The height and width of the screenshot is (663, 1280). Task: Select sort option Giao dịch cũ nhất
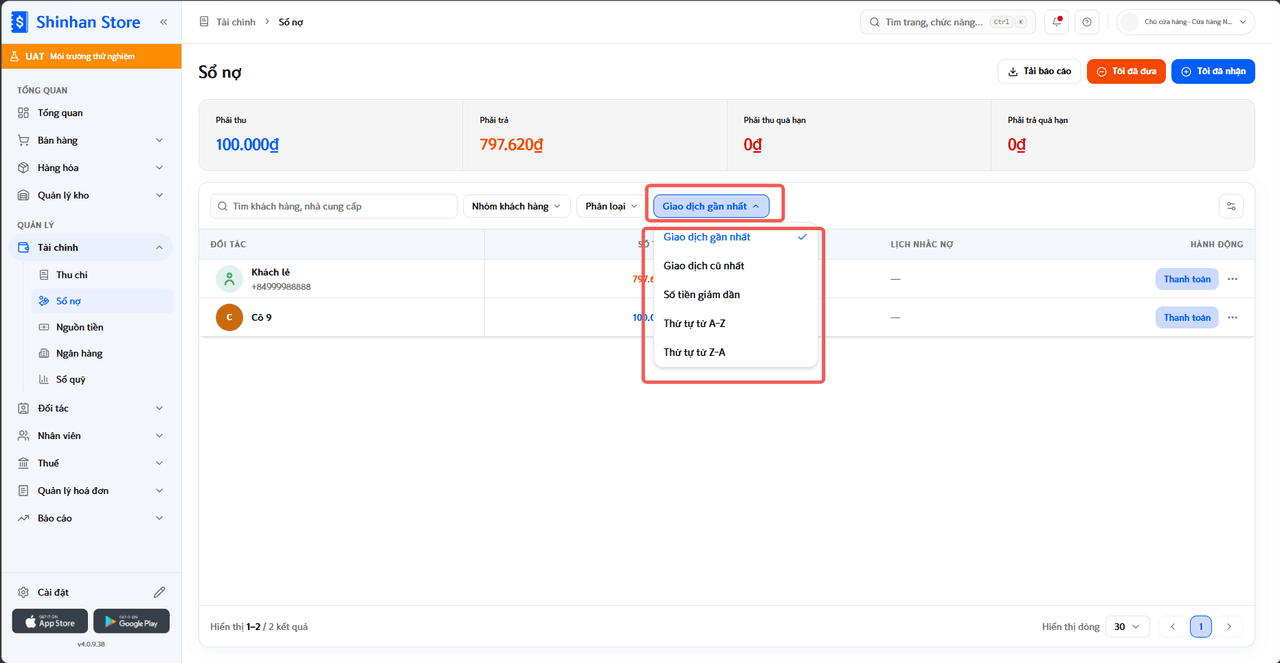(x=735, y=266)
